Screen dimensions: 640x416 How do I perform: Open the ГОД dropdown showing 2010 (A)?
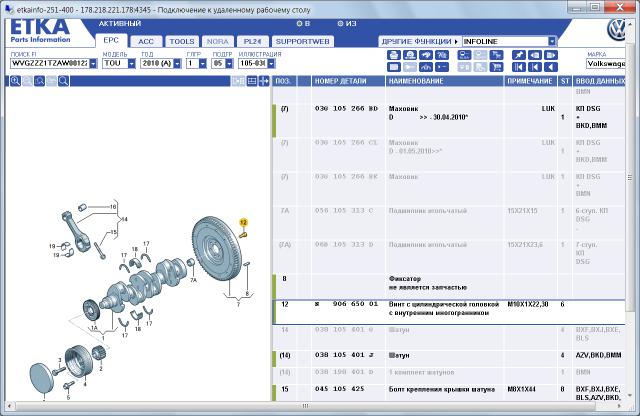tap(177, 64)
